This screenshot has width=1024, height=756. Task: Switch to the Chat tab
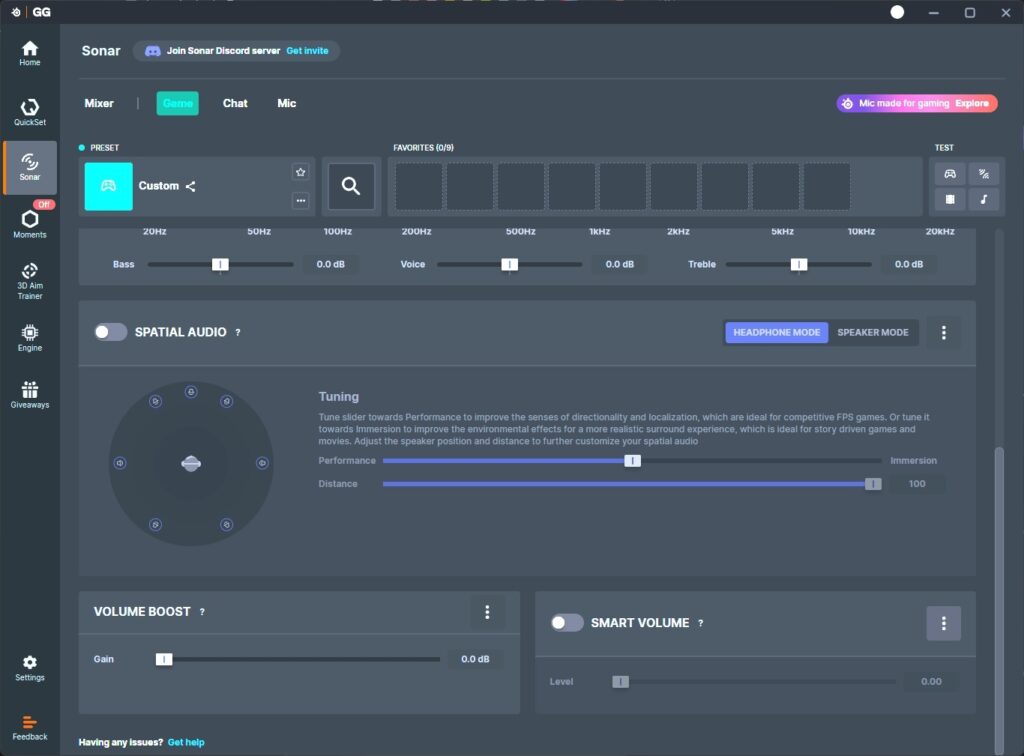(x=235, y=103)
